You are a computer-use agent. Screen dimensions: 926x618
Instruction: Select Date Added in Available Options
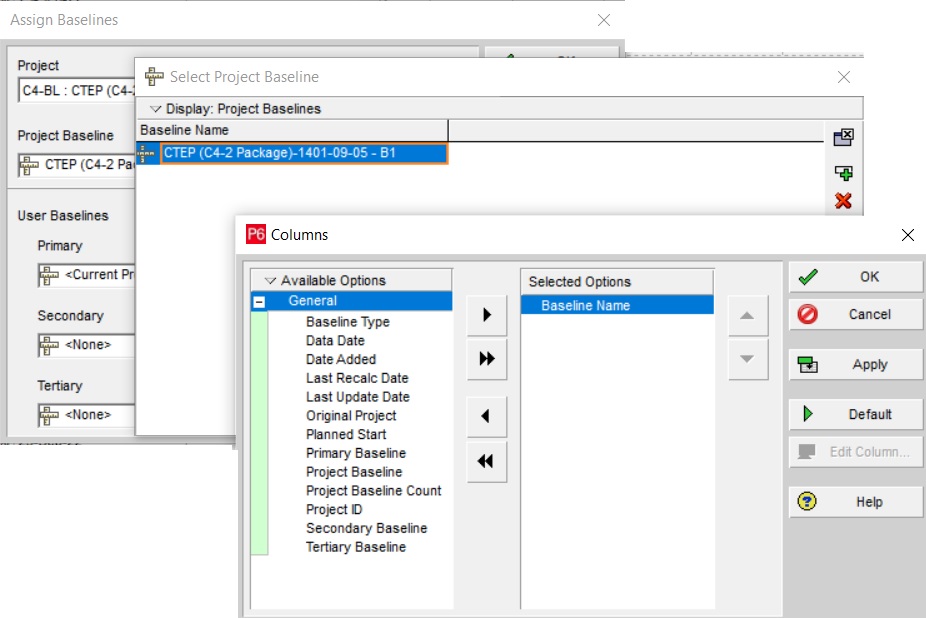tap(341, 359)
